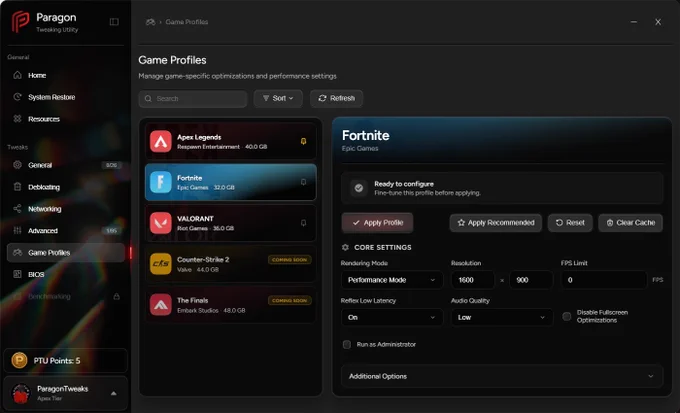Check the Run as Administrator box
Screen dimensions: 680x413
click(347, 344)
